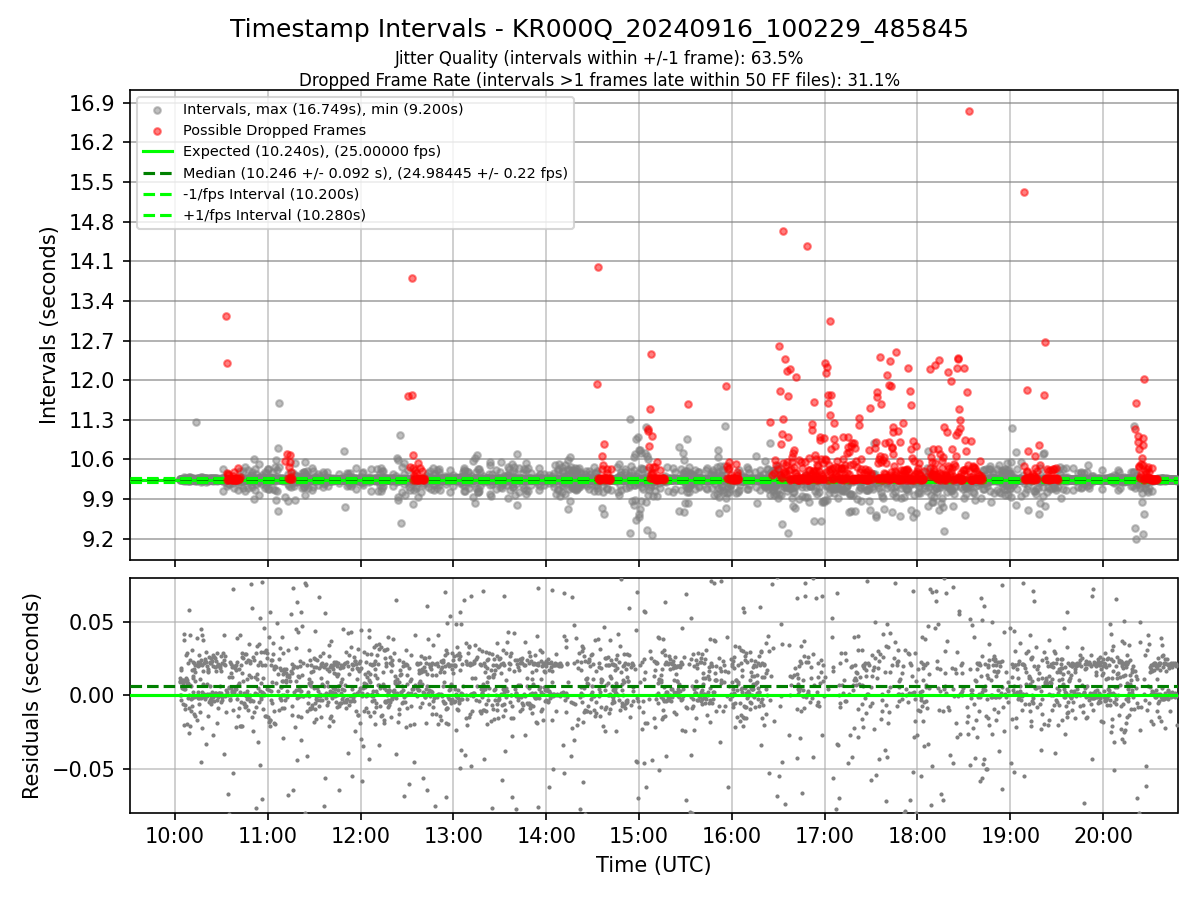Select legend entry 'Expected (10.240s), (25.00000 fps)'
Viewport: 1200px width, 900px height.
coord(314,152)
